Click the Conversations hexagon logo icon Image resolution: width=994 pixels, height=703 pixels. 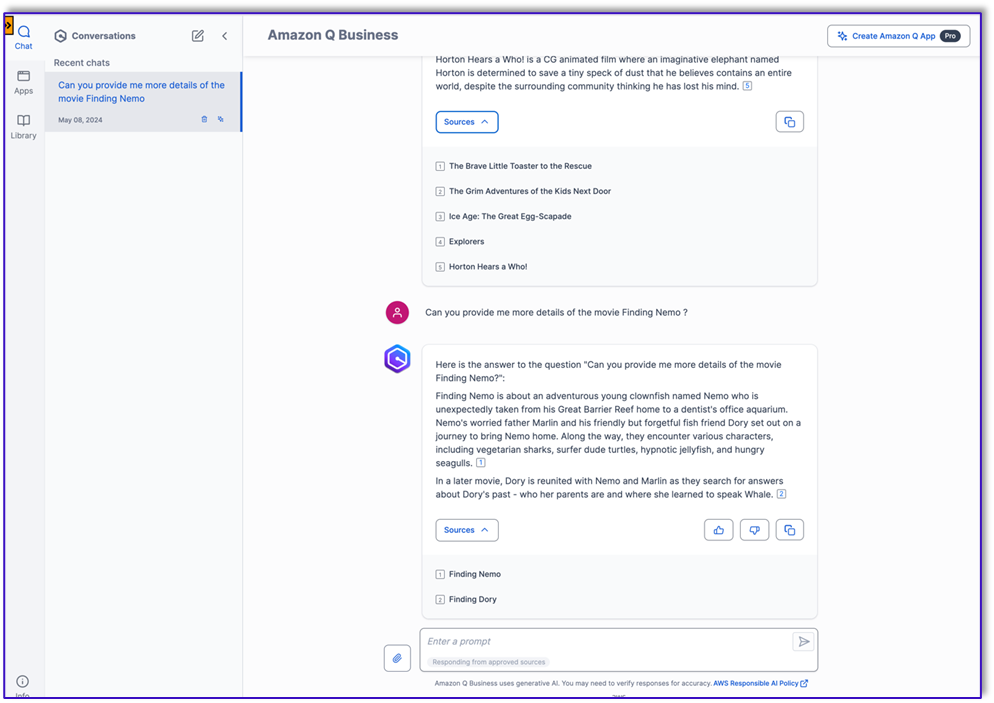(60, 36)
